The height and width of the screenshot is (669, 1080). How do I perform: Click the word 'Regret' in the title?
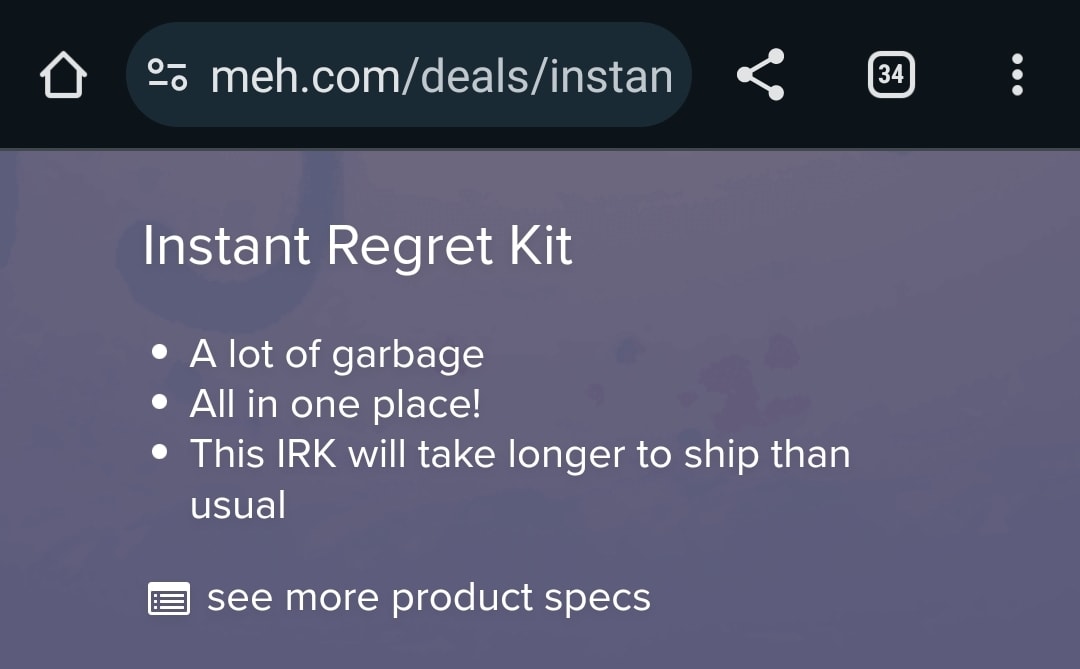tap(409, 246)
